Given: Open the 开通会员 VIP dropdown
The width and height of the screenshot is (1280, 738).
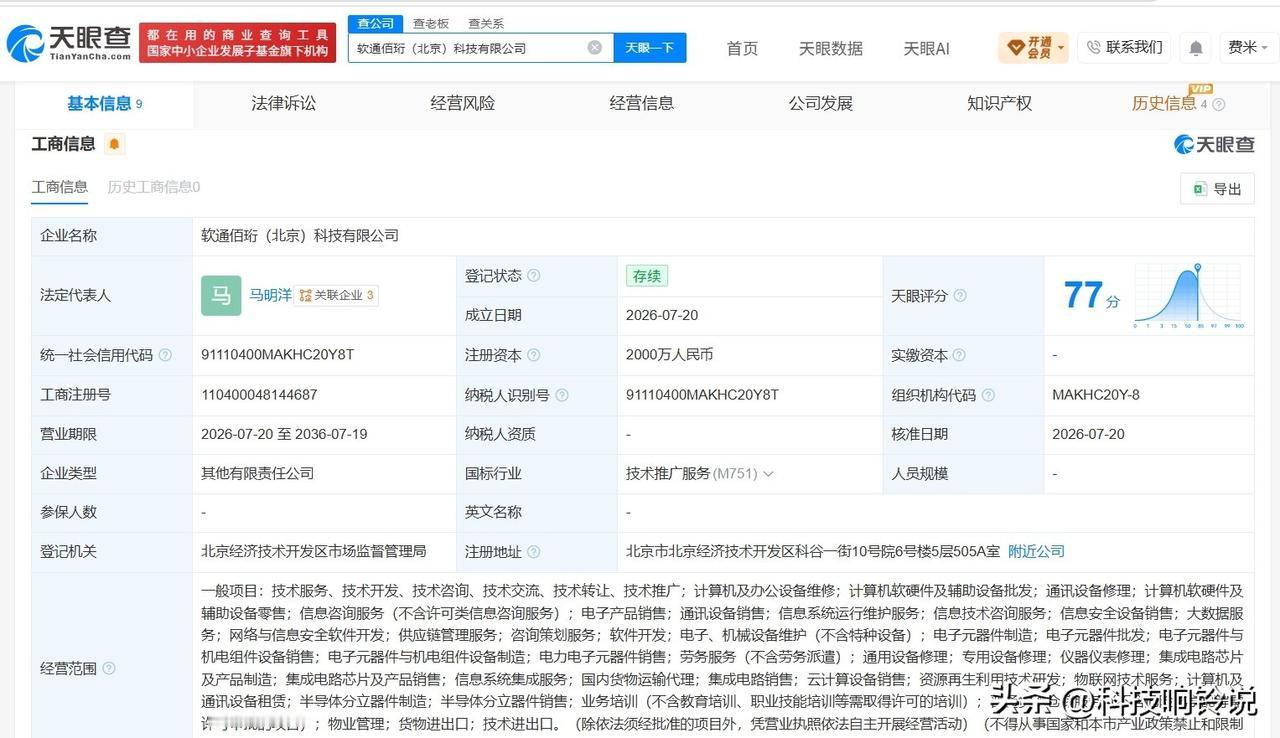Looking at the screenshot, I should click(x=1034, y=47).
